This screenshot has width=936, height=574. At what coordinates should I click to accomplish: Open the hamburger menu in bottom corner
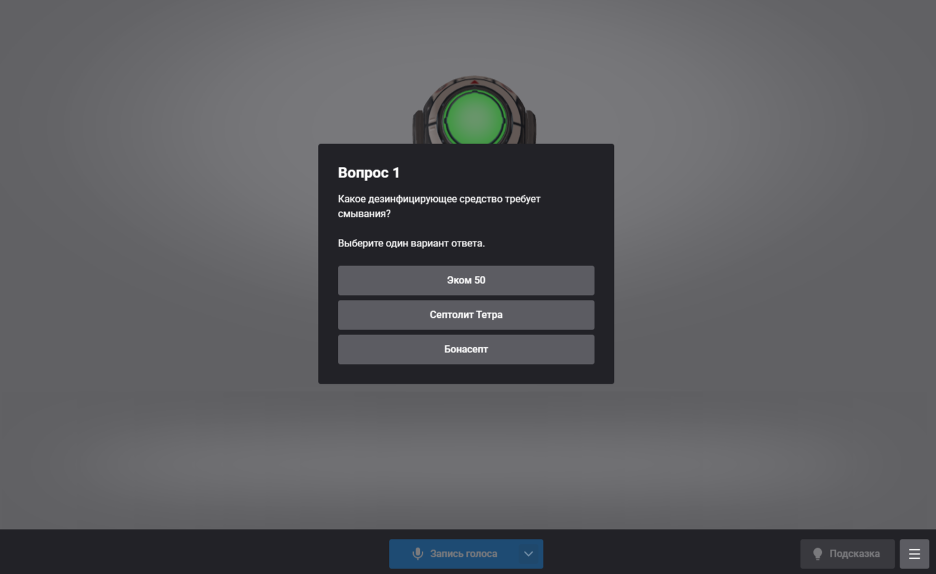coord(914,554)
